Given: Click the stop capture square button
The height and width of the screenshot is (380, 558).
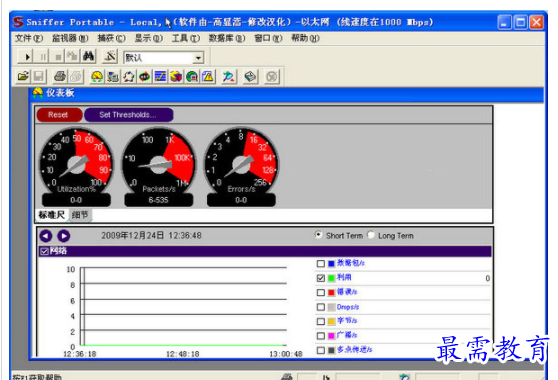Looking at the screenshot, I should tap(58, 57).
